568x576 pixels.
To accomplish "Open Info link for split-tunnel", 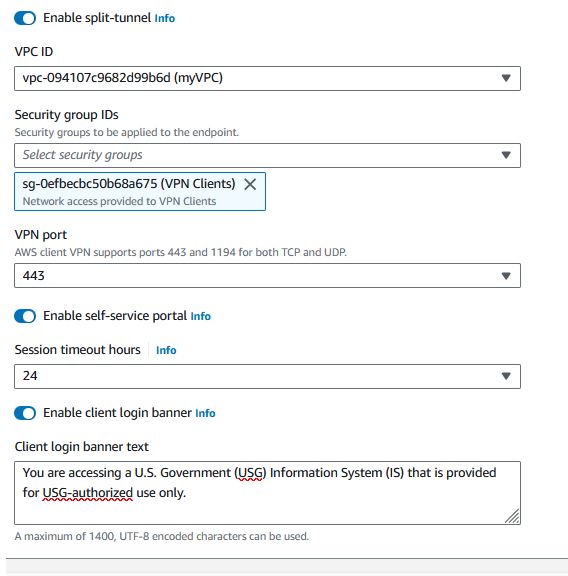I will click(x=165, y=18).
